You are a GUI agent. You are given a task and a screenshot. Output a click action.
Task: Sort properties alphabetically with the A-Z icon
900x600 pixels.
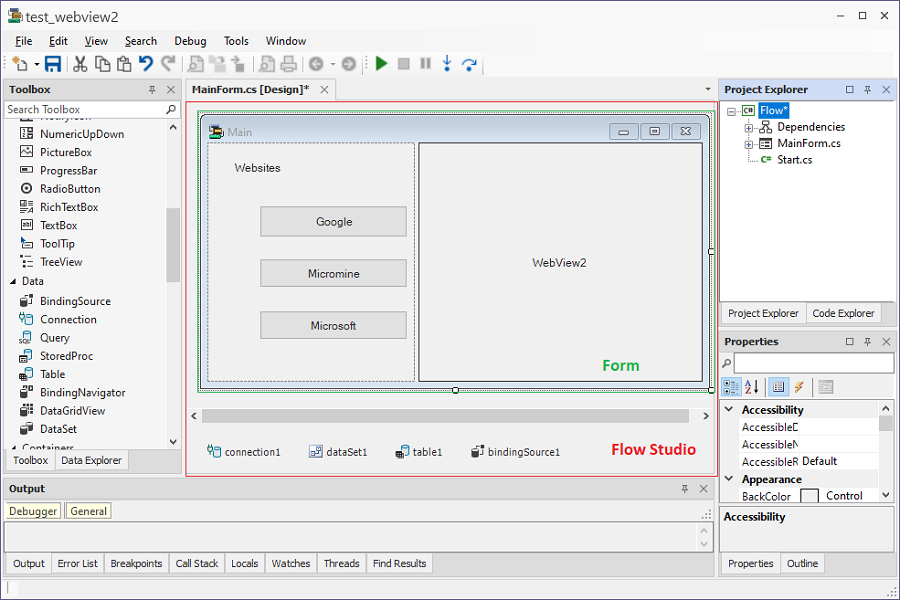tap(752, 387)
